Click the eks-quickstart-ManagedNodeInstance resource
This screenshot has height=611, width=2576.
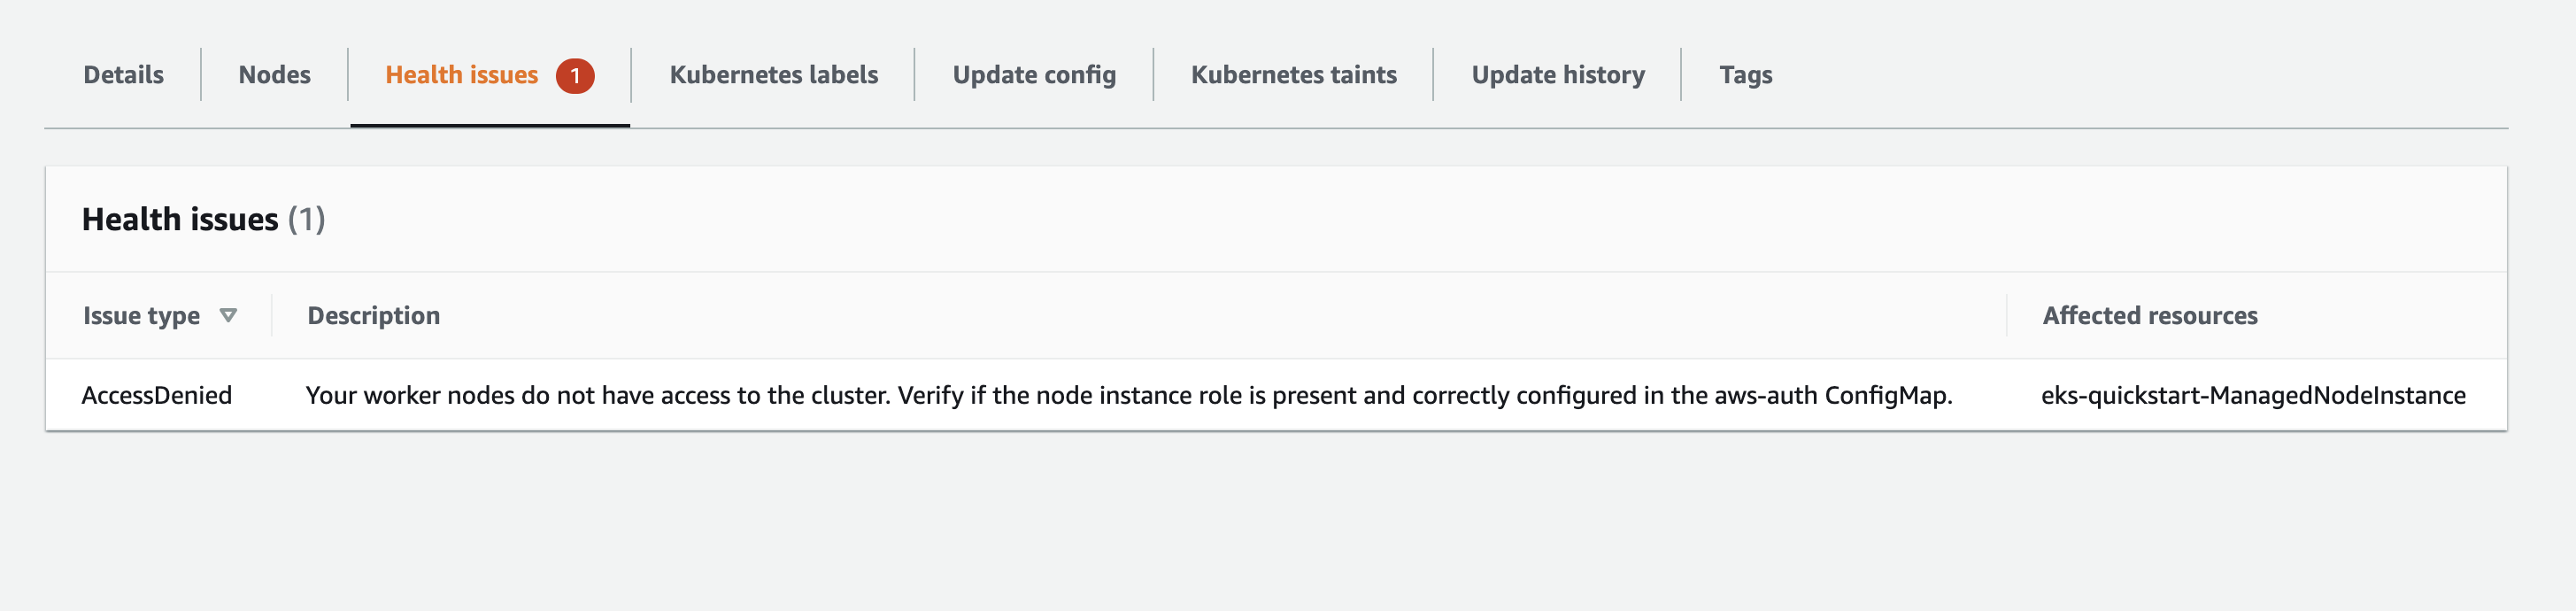[x=2255, y=394]
